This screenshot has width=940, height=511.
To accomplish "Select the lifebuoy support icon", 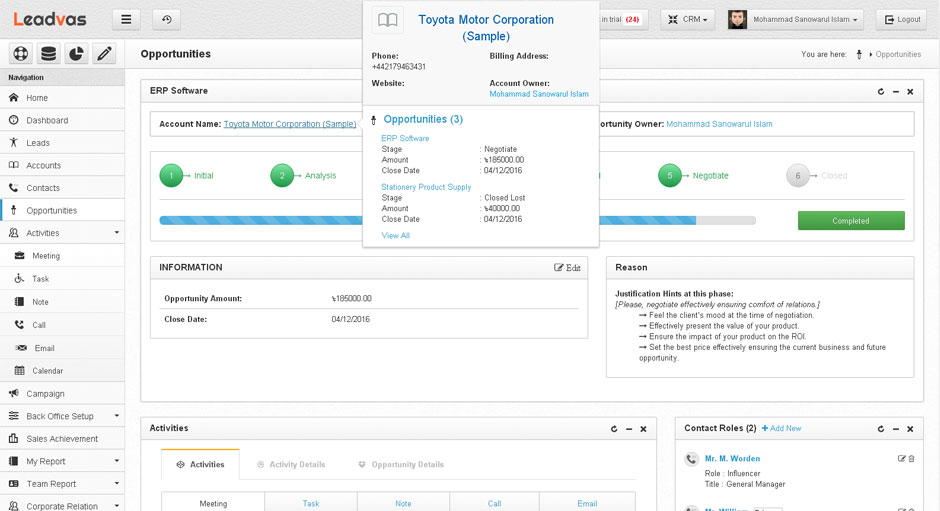I will (20, 54).
